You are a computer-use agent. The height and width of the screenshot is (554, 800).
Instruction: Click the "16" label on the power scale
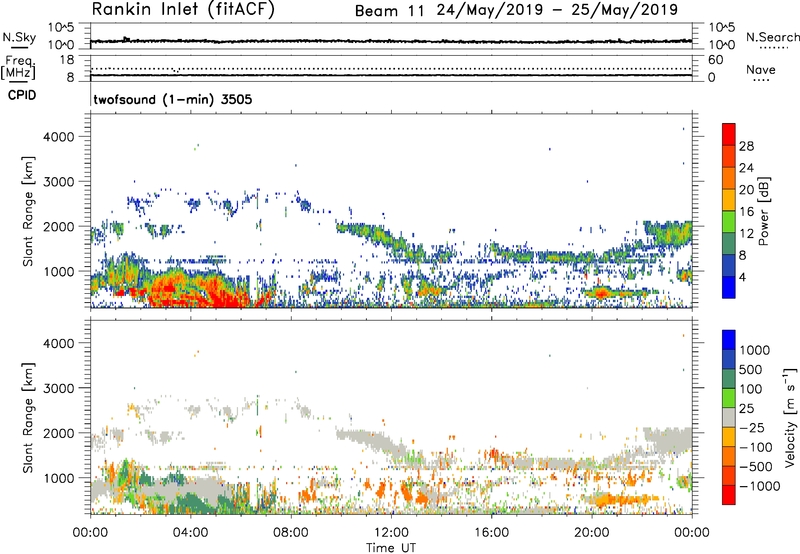[746, 212]
